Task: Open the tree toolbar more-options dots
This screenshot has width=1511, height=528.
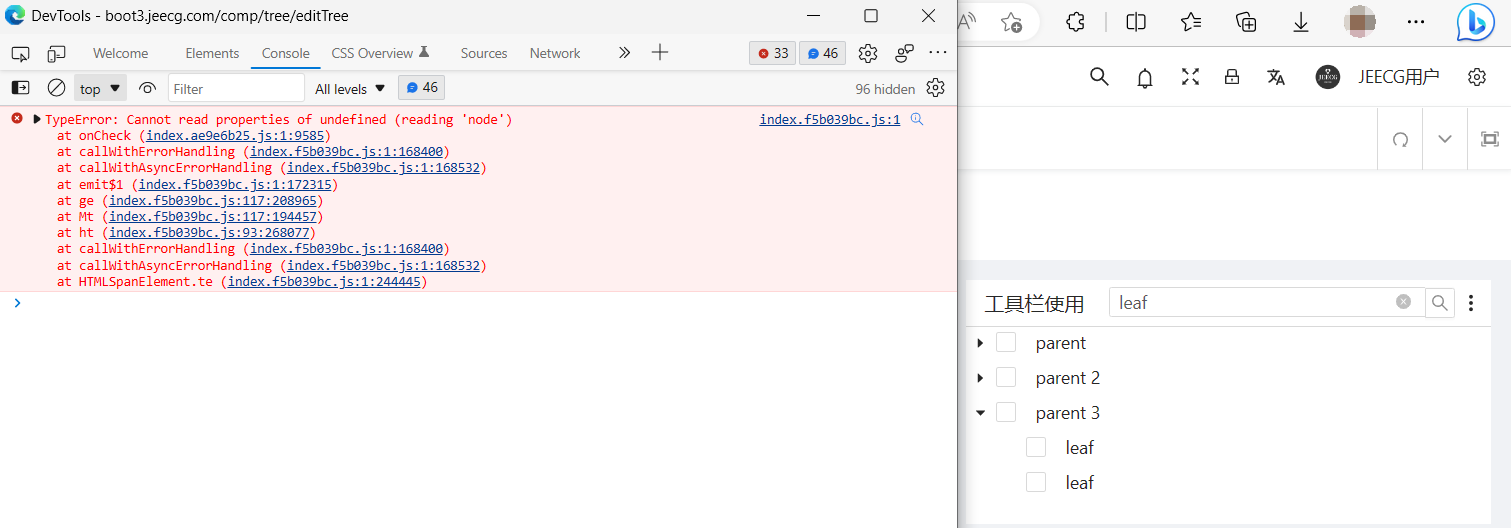Action: pyautogui.click(x=1470, y=303)
